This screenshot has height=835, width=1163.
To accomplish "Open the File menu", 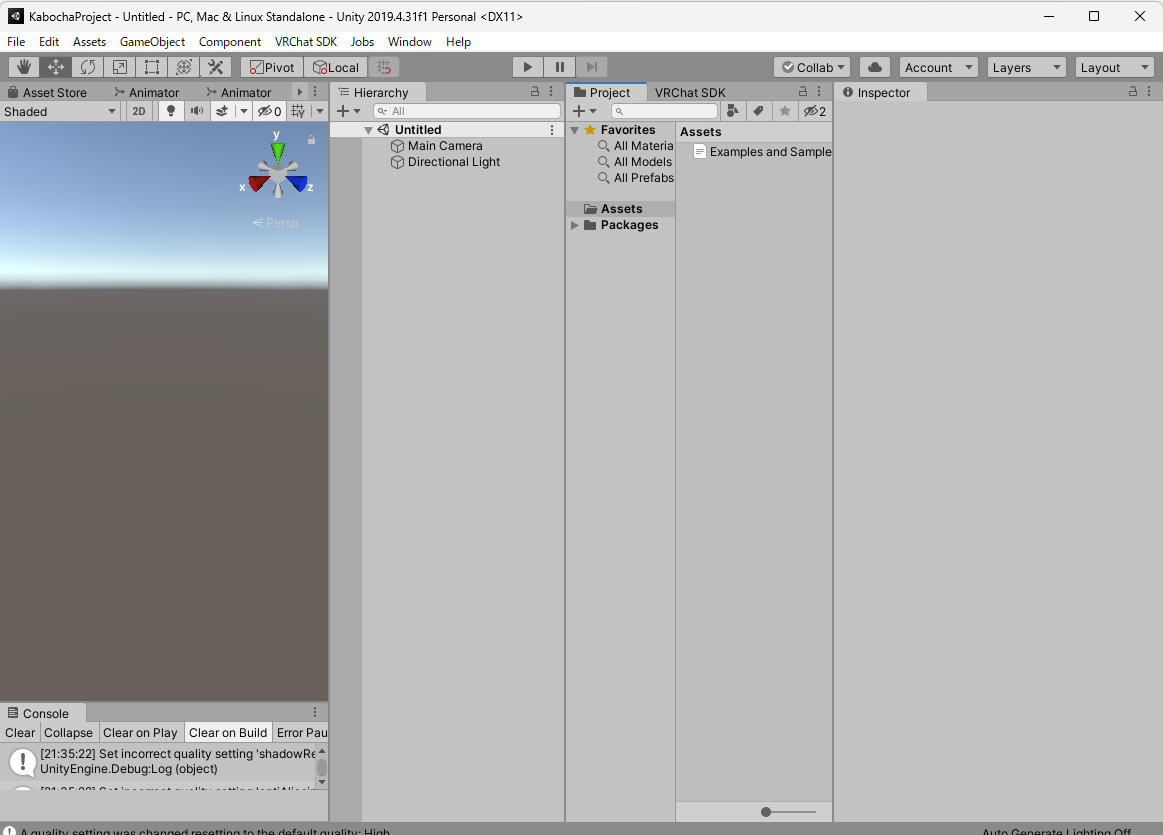I will click(16, 42).
